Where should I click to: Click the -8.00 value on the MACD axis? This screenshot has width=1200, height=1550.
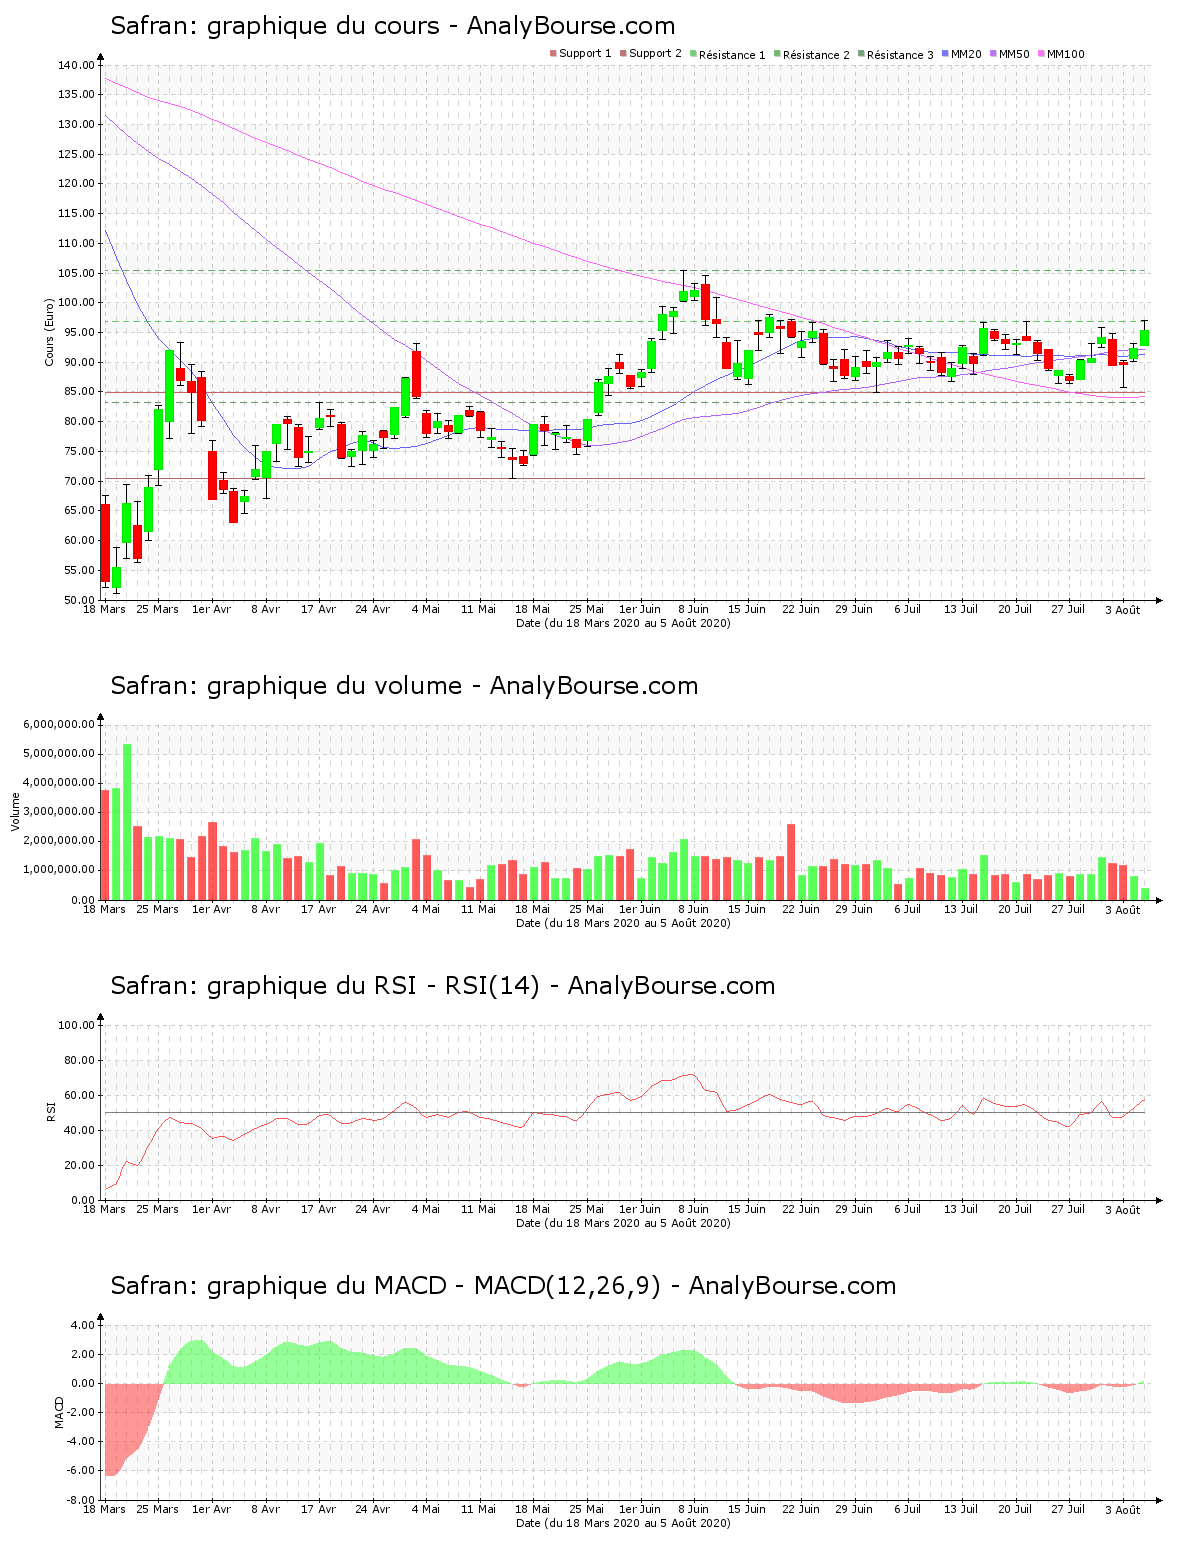coord(81,1500)
